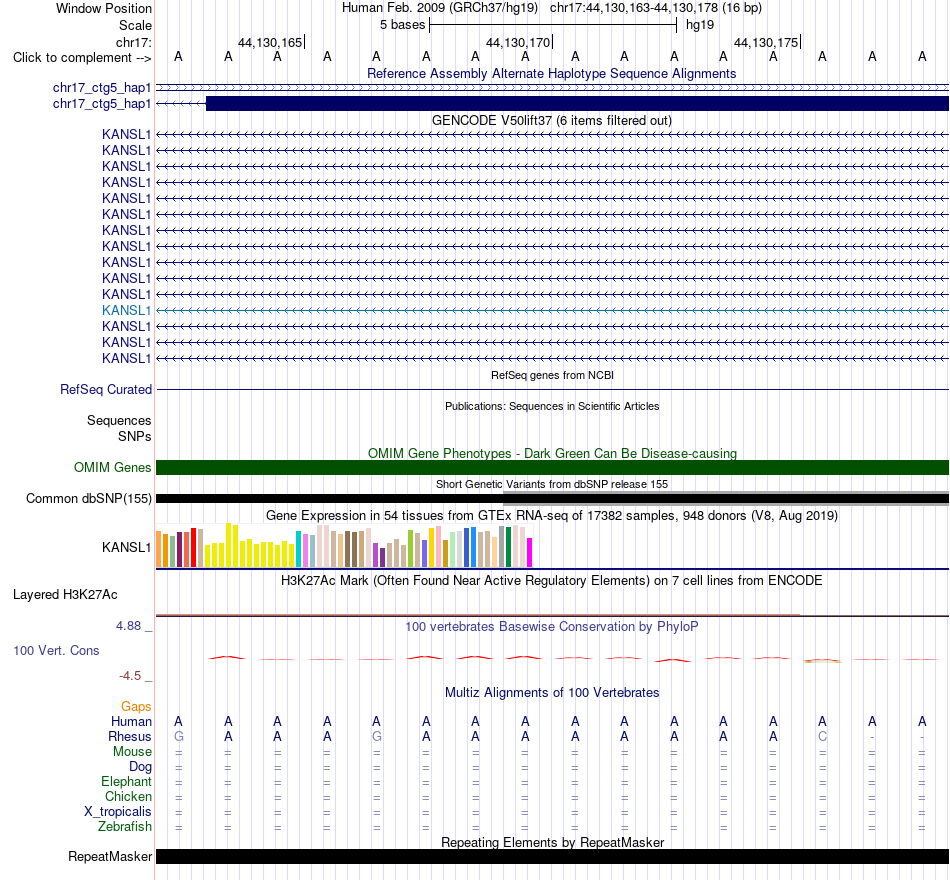Click the solid dark blue chr17_ctg5_hap1 alignment block
Viewport: 950px width, 880px height.
pyautogui.click(x=577, y=104)
